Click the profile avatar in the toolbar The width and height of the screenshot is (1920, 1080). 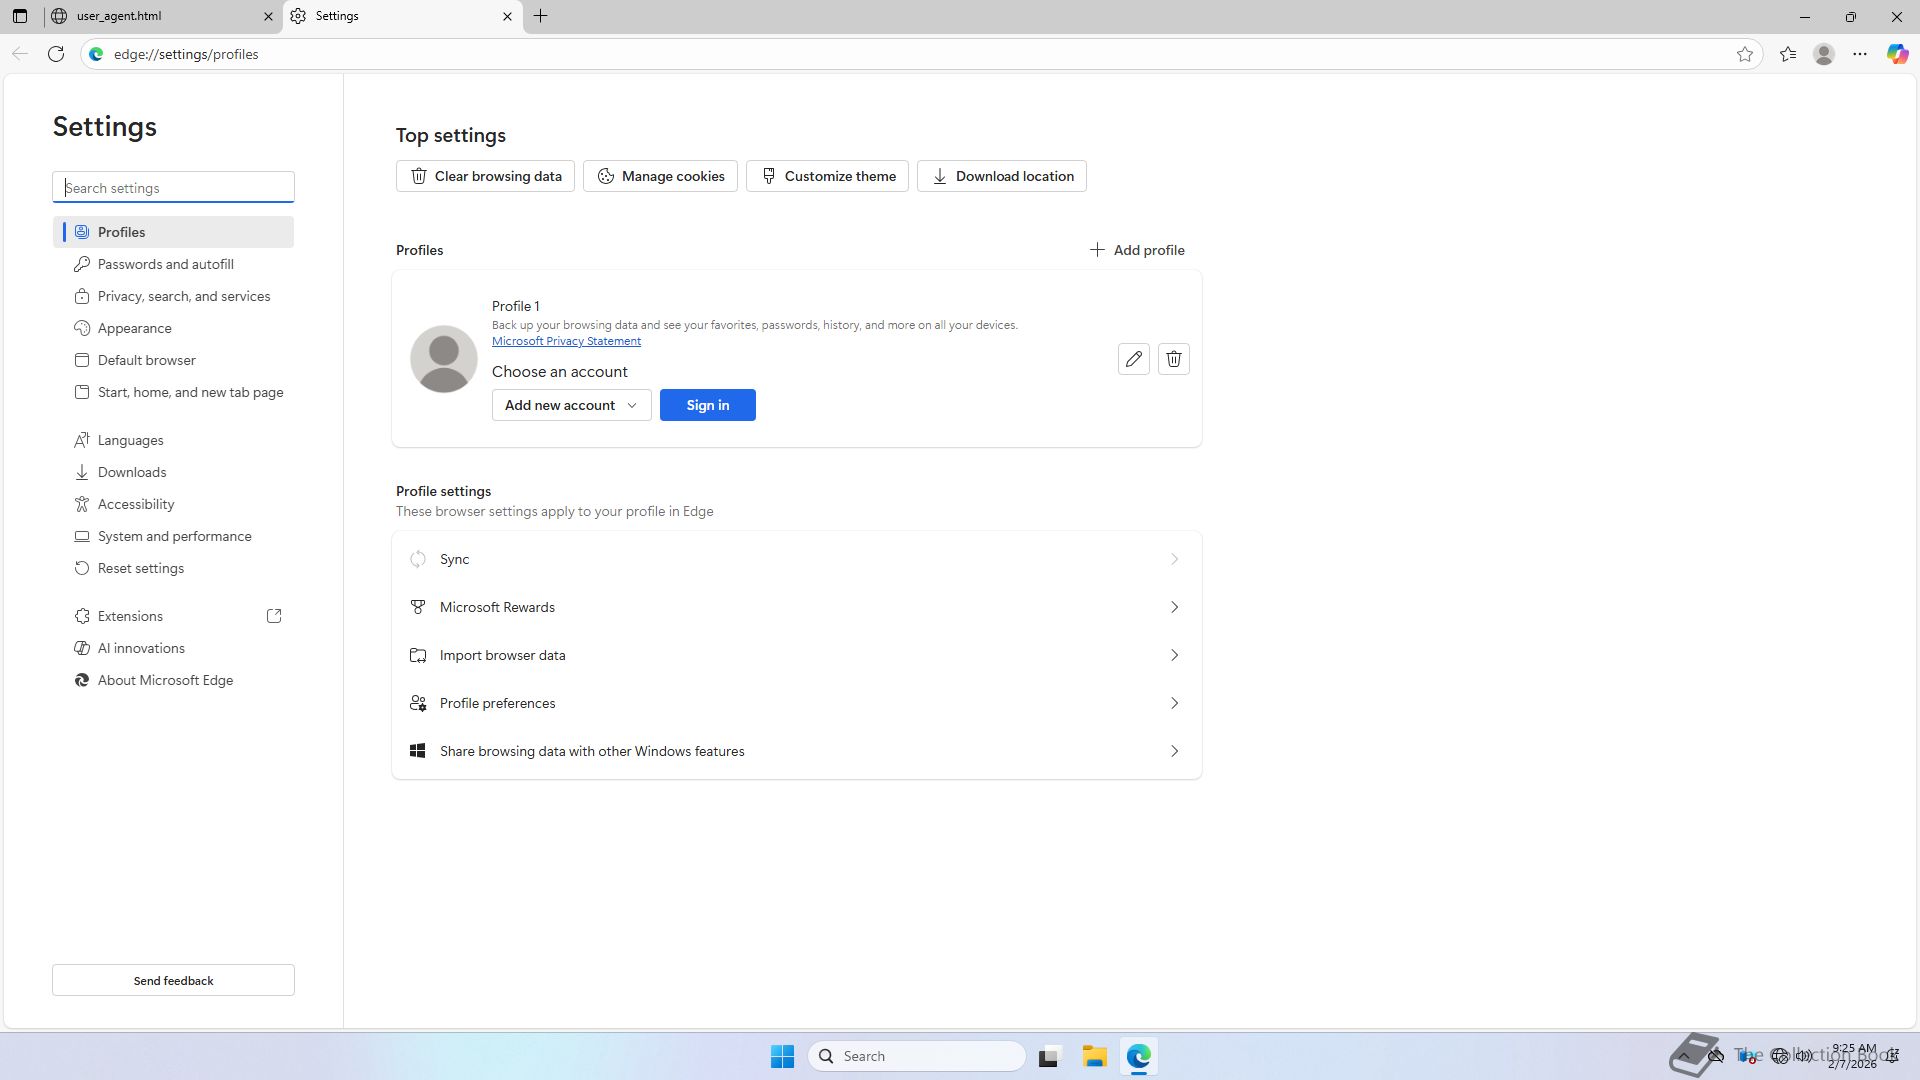pos(1824,54)
